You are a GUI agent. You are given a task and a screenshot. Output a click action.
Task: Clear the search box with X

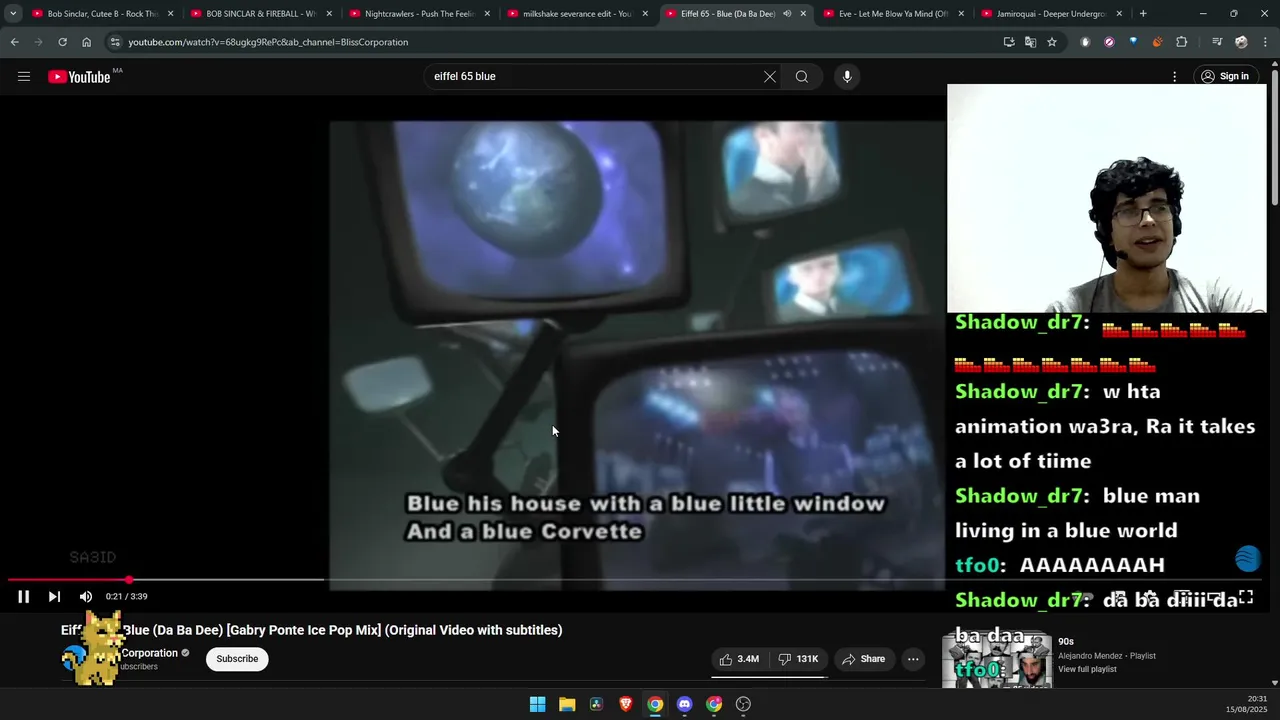point(770,76)
